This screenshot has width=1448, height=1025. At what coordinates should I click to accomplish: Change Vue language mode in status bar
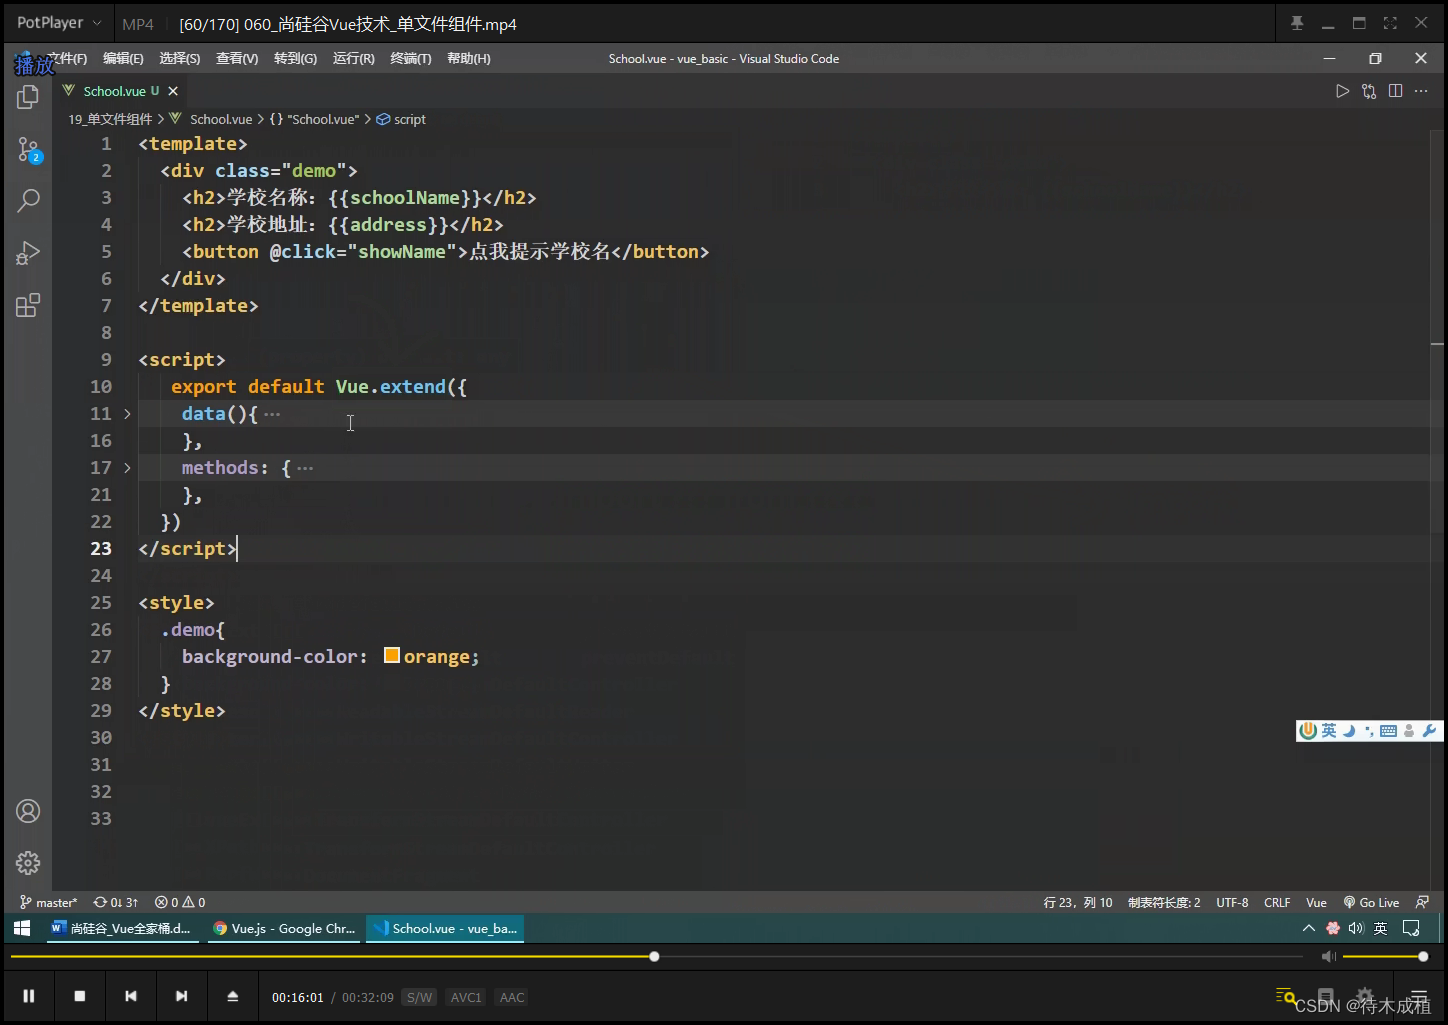1316,902
